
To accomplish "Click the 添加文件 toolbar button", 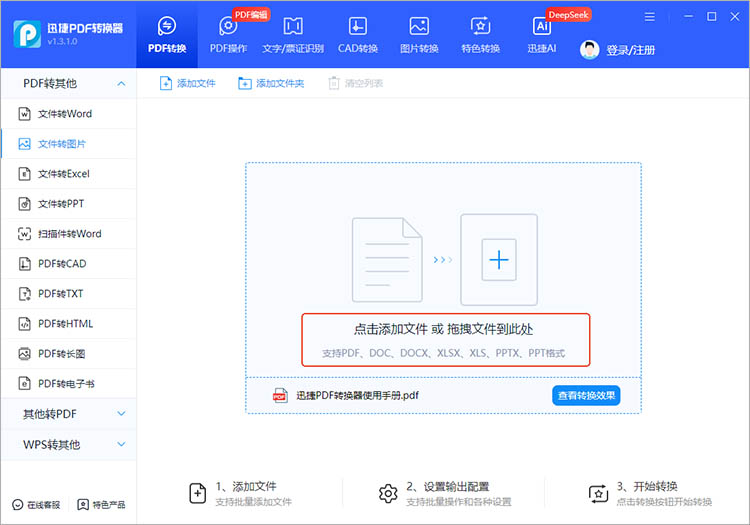I will pos(187,84).
